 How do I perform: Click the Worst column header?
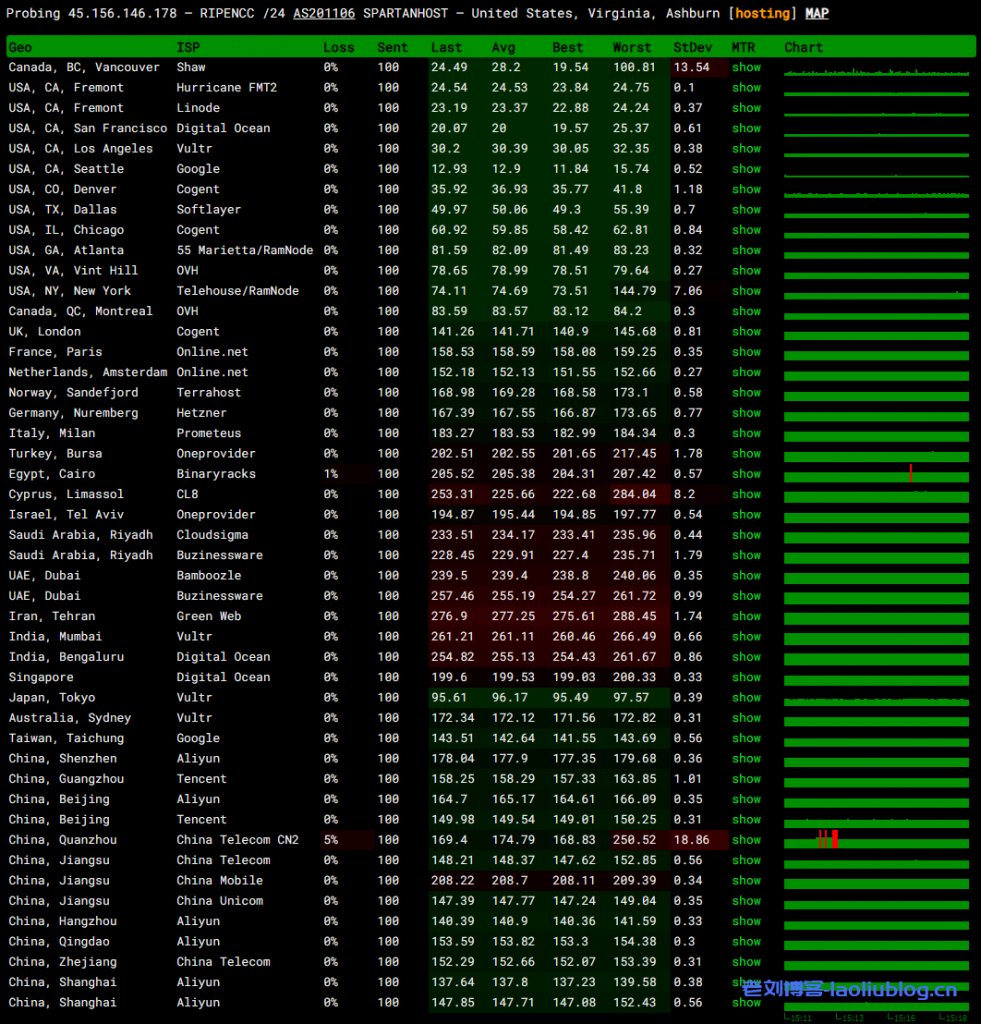631,47
